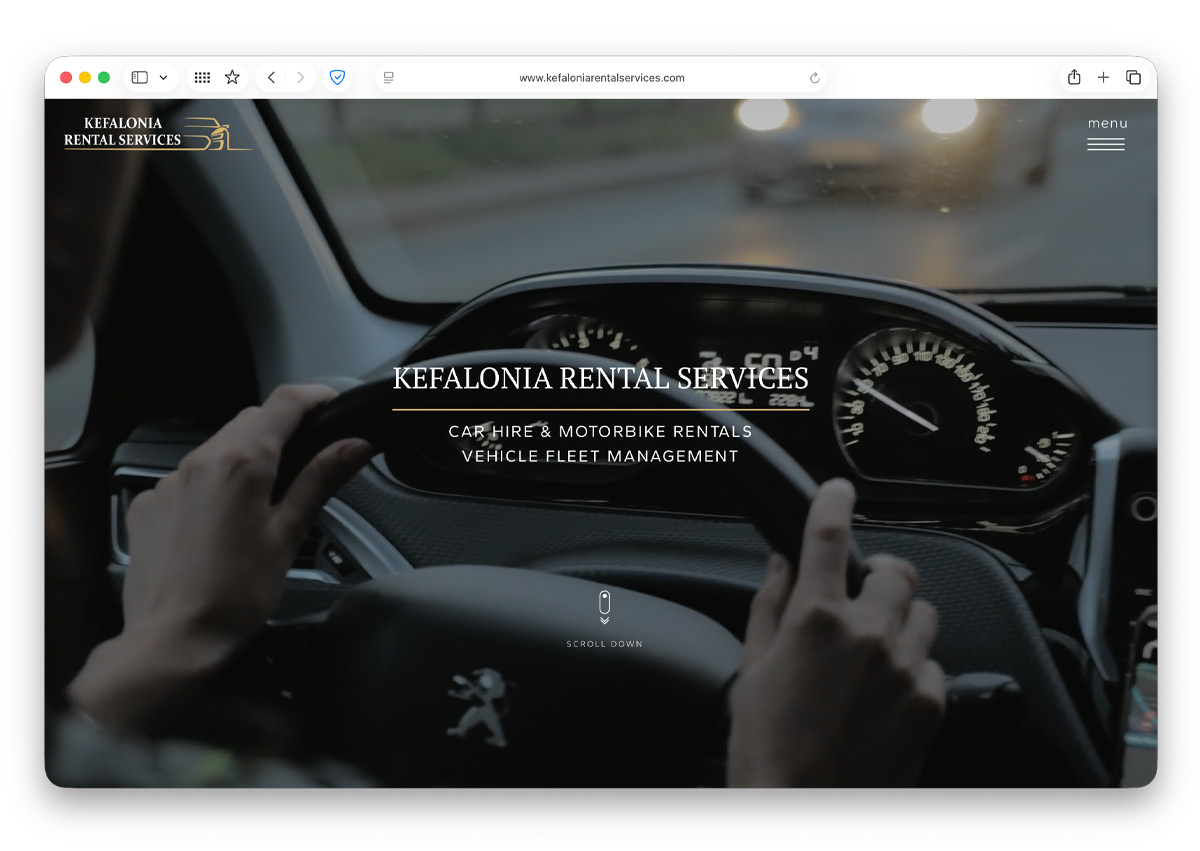This screenshot has height=851, width=1200.
Task: Navigate back using the back arrow
Action: [271, 77]
